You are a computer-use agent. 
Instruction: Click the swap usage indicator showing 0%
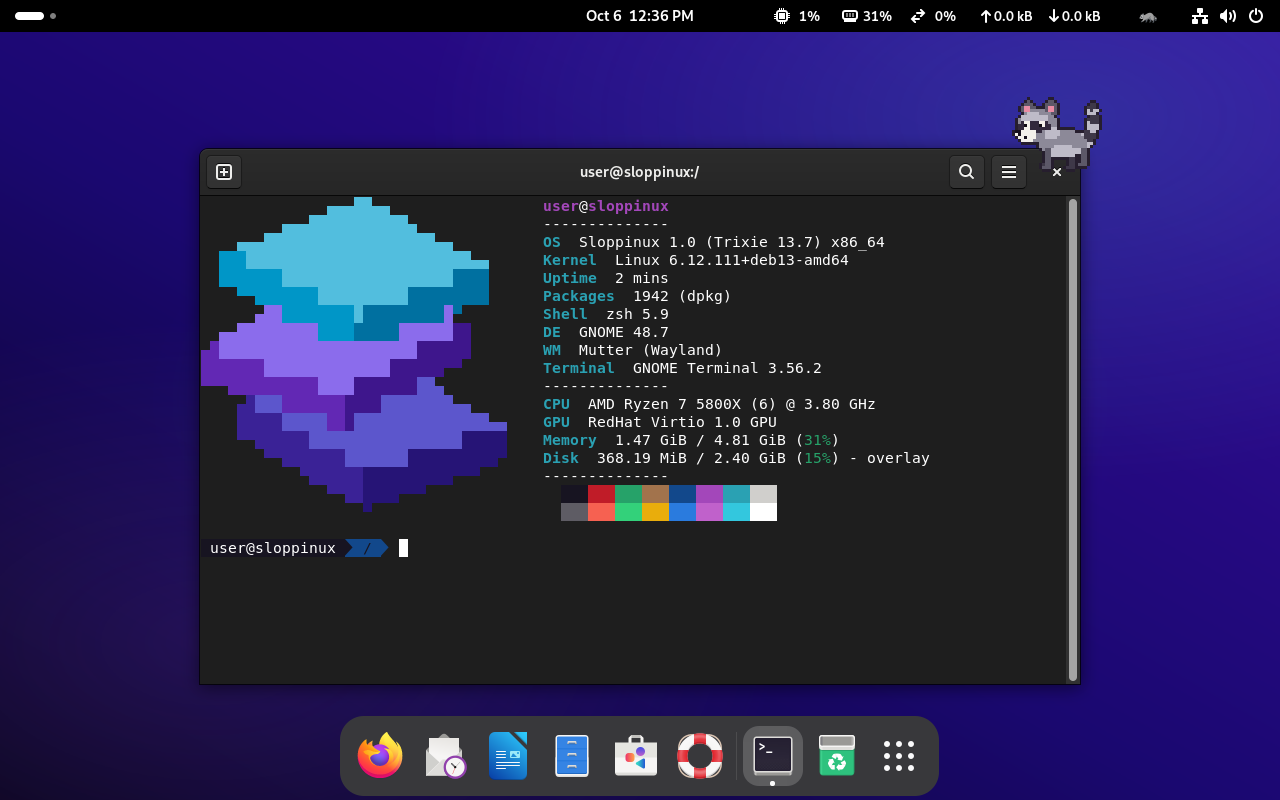click(933, 16)
